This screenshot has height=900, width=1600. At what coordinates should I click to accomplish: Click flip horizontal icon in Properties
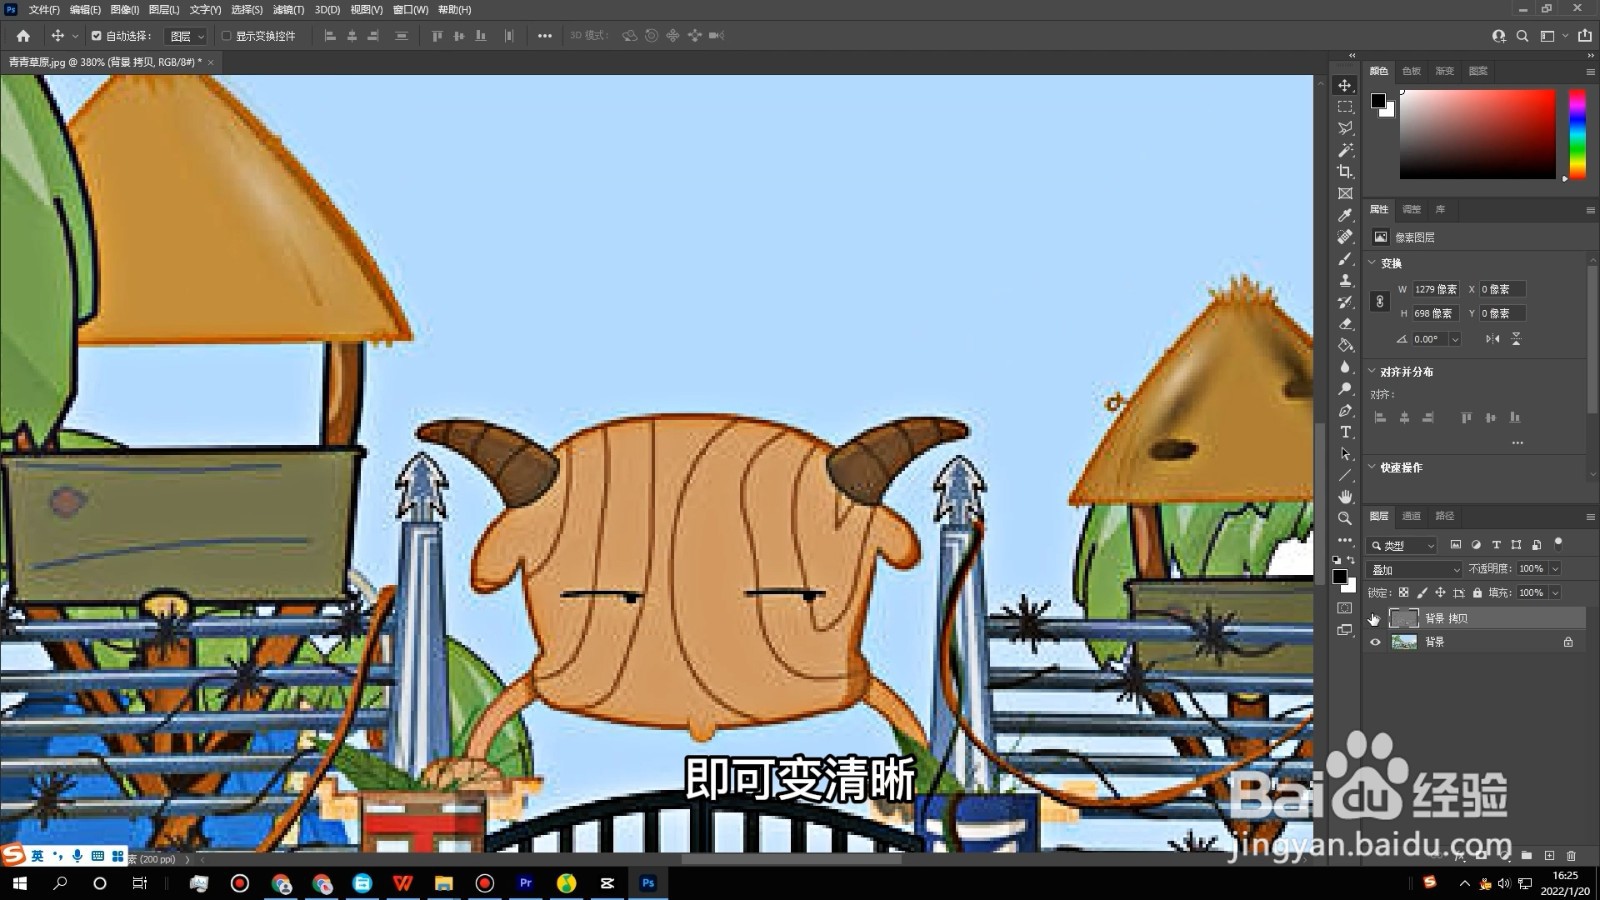click(1492, 339)
